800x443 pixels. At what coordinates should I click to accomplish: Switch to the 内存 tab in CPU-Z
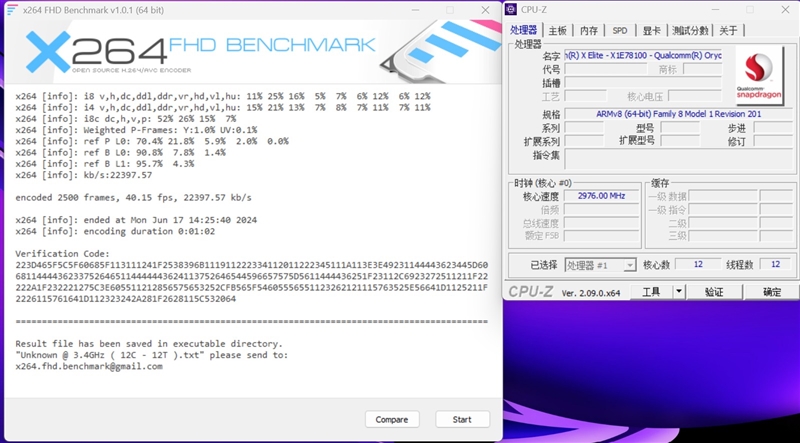click(x=589, y=31)
